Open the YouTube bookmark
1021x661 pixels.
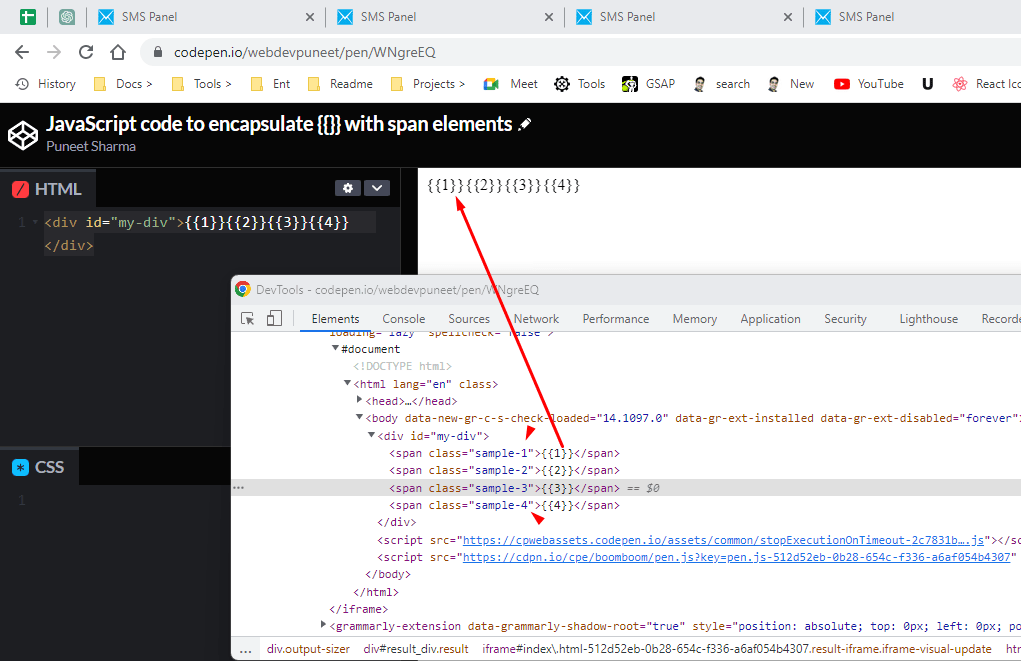pos(867,84)
